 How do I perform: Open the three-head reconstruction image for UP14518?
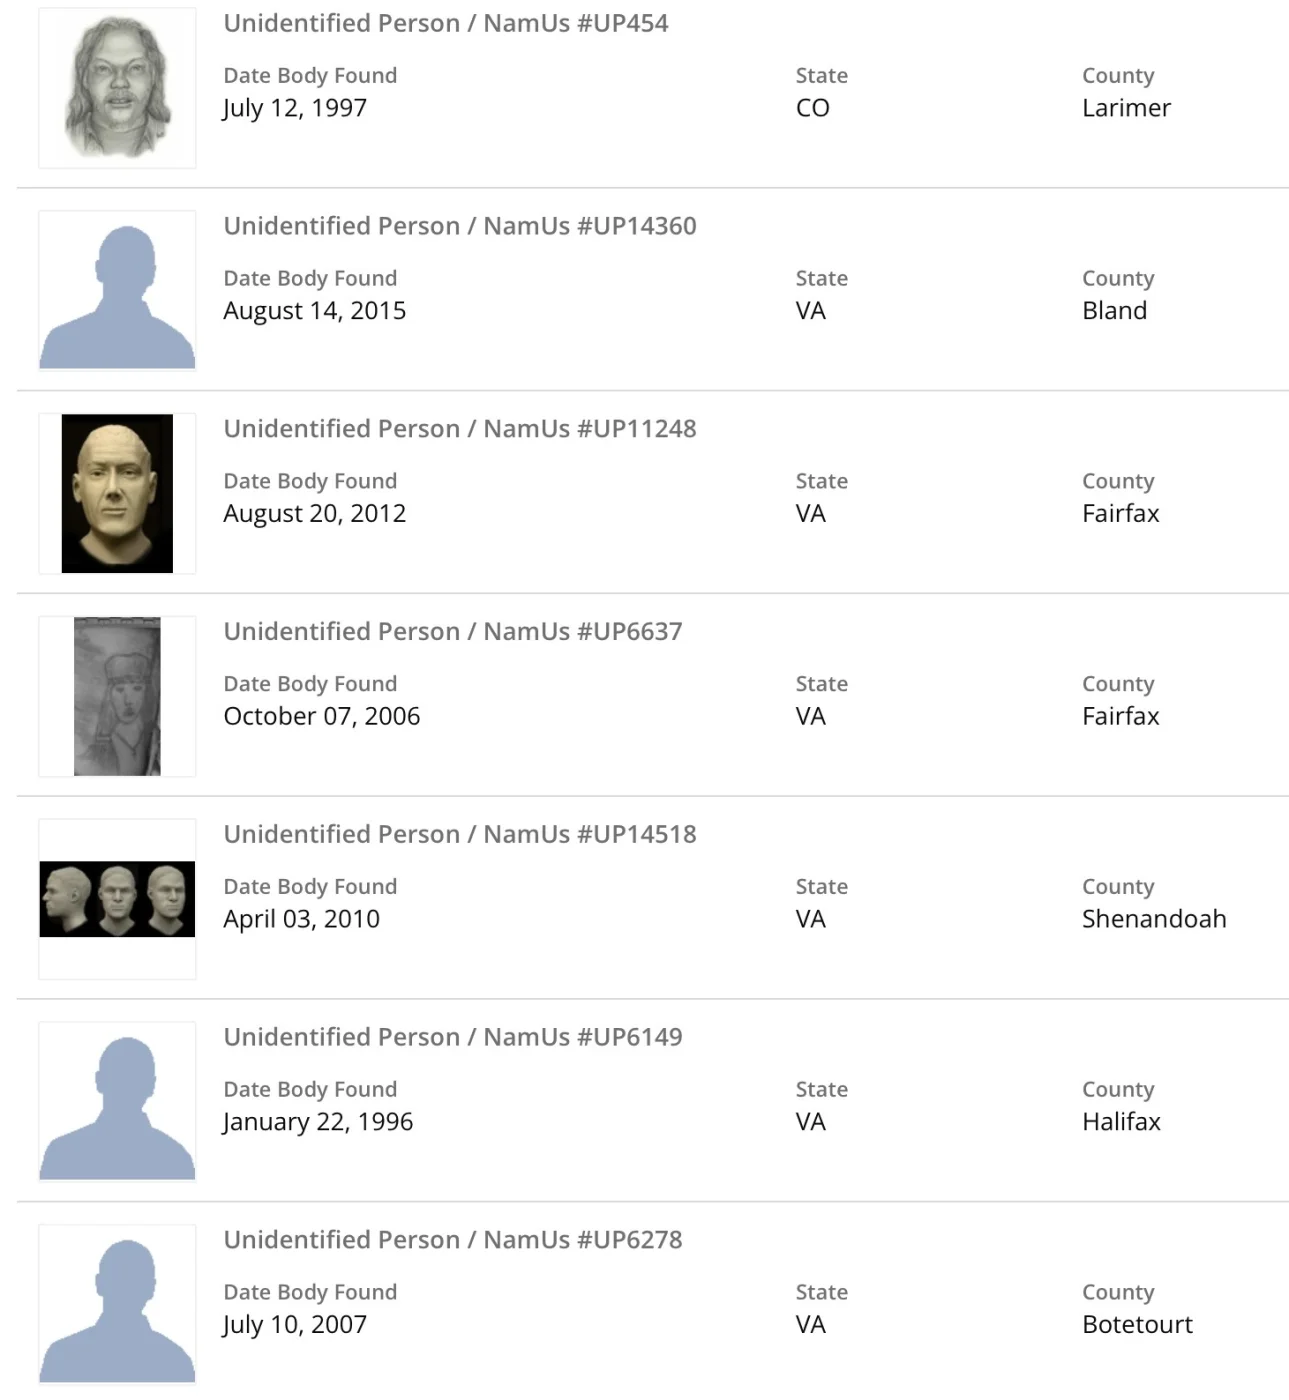point(117,898)
